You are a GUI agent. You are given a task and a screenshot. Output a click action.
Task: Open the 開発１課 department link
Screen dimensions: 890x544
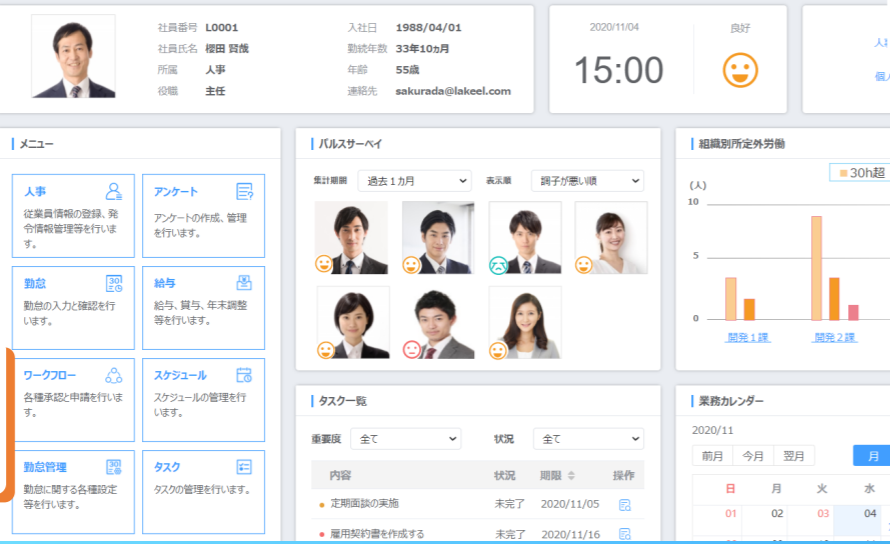[x=748, y=337]
